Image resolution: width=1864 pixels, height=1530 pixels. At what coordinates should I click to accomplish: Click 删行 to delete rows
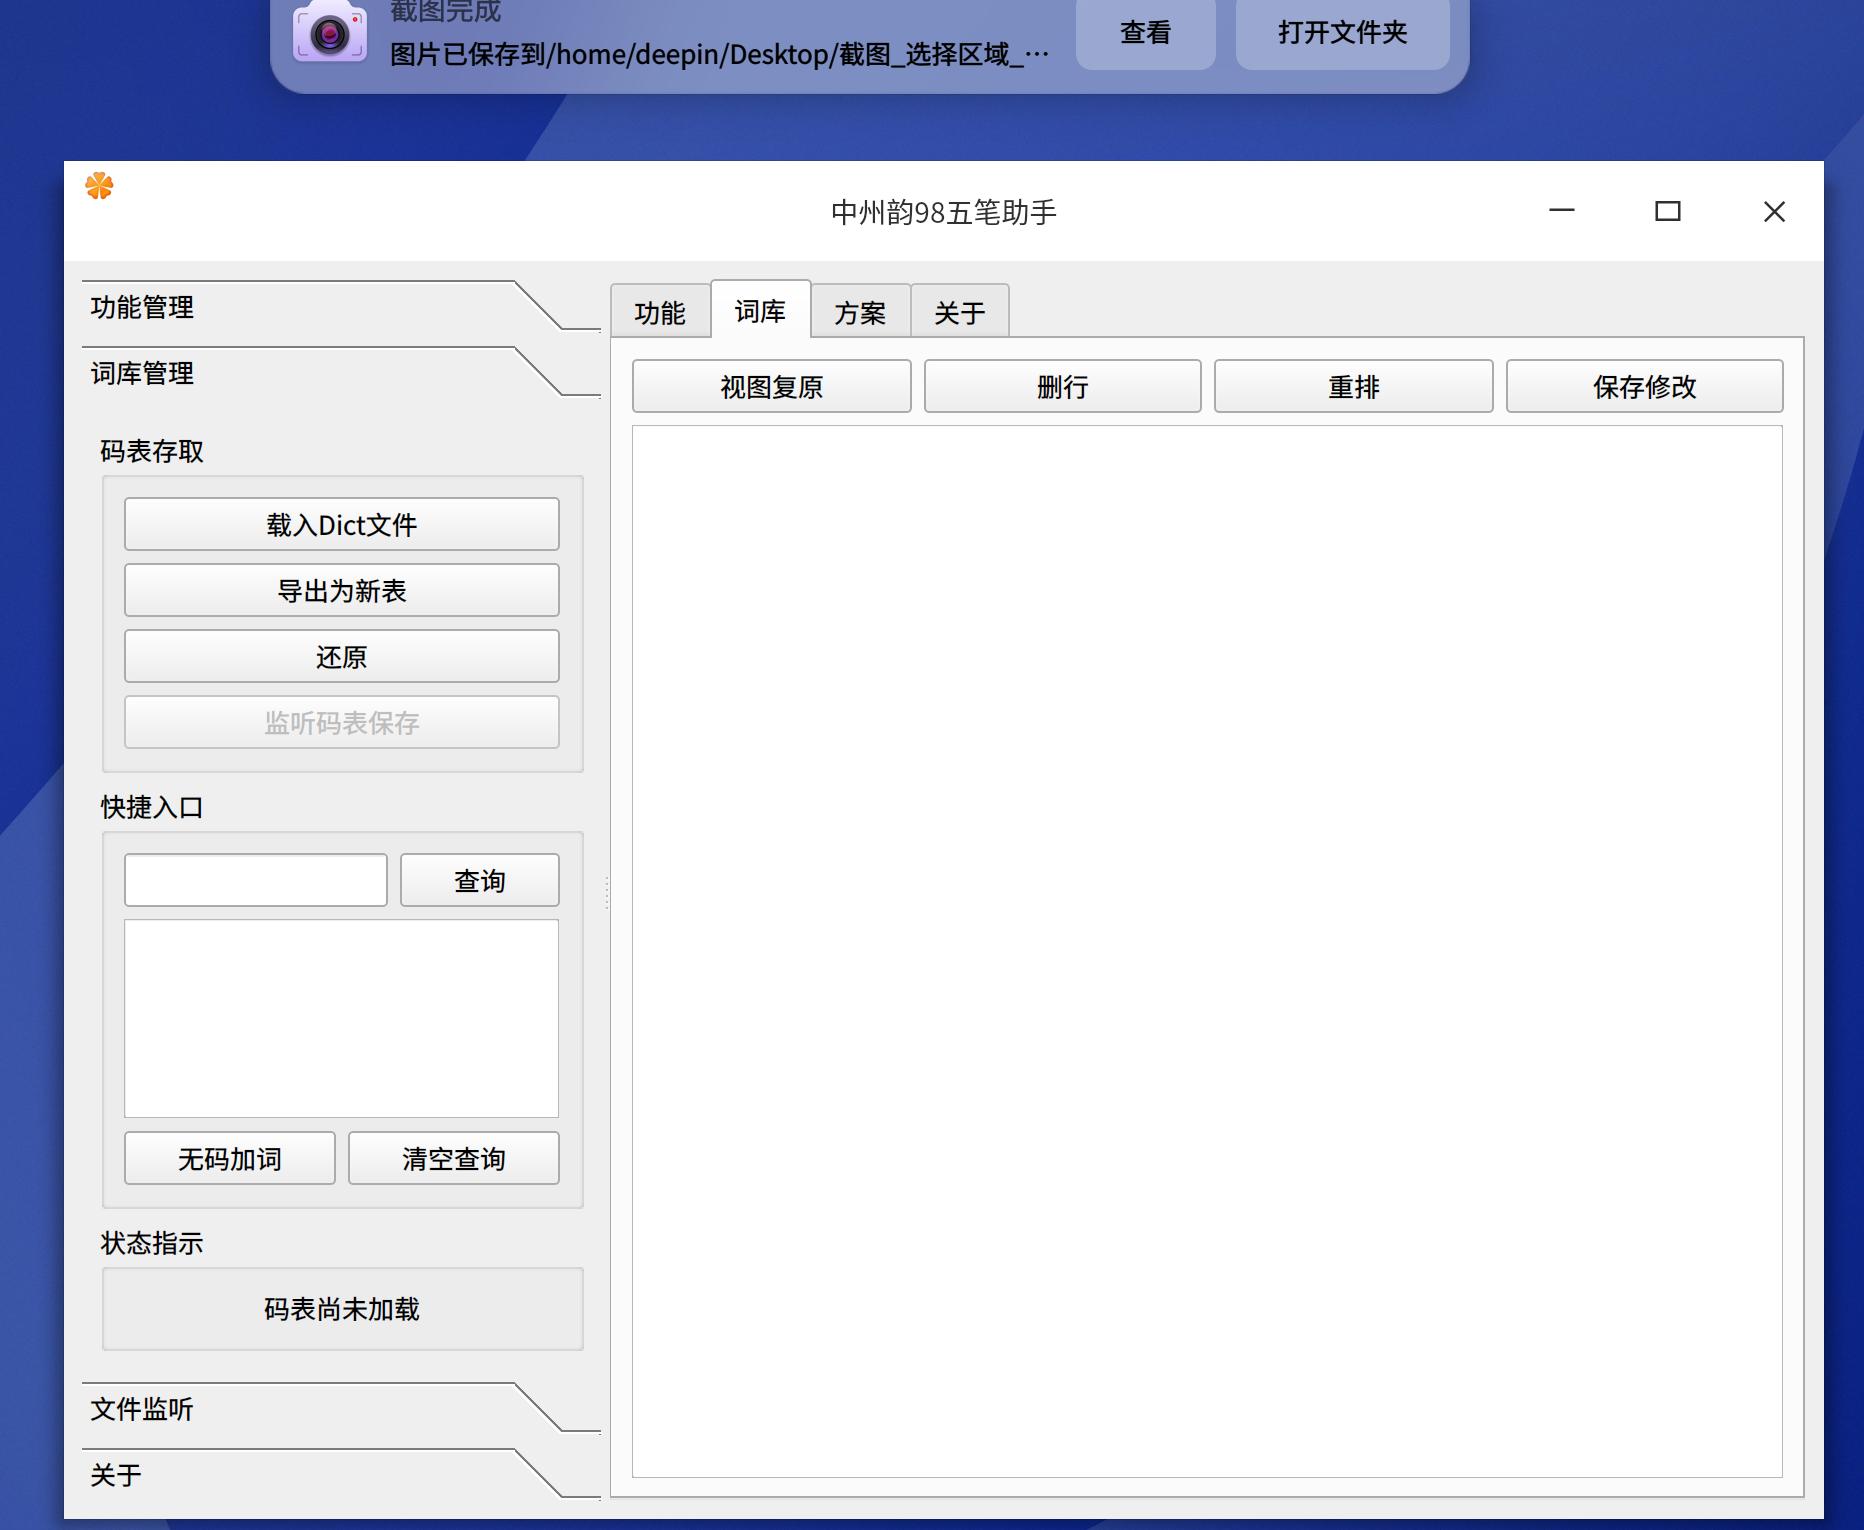click(1063, 386)
